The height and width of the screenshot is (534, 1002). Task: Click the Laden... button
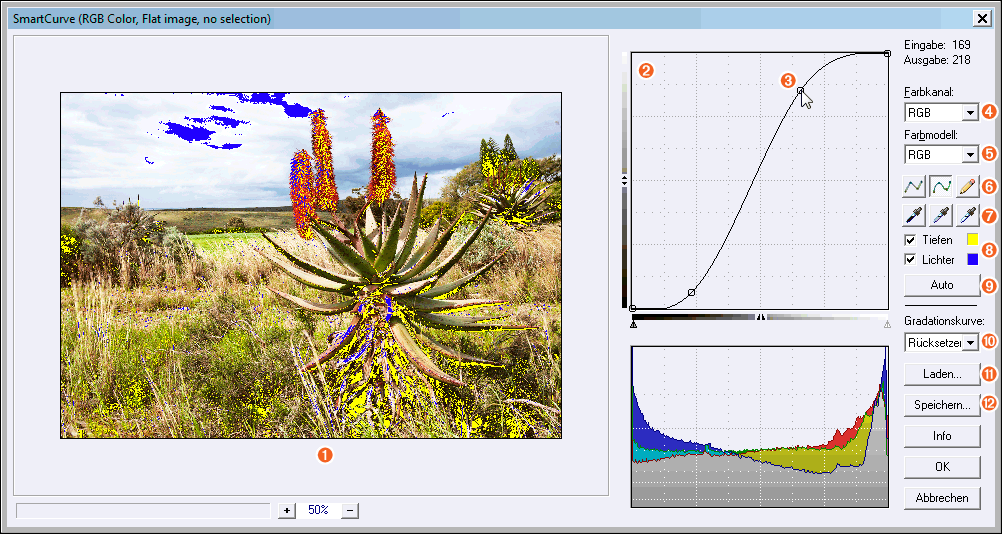click(941, 374)
